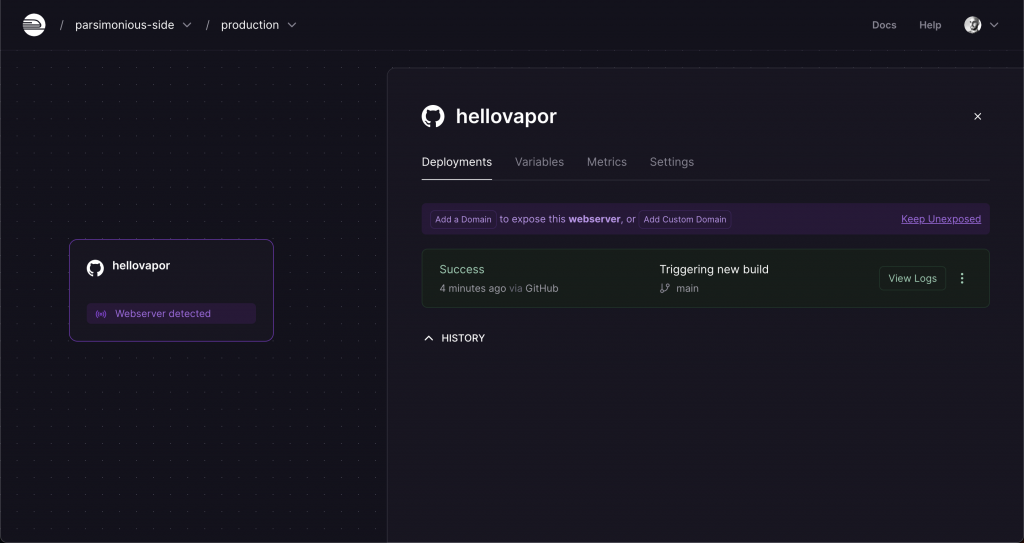The image size is (1024, 543).
Task: Switch to the Settings tab
Action: pyautogui.click(x=671, y=162)
